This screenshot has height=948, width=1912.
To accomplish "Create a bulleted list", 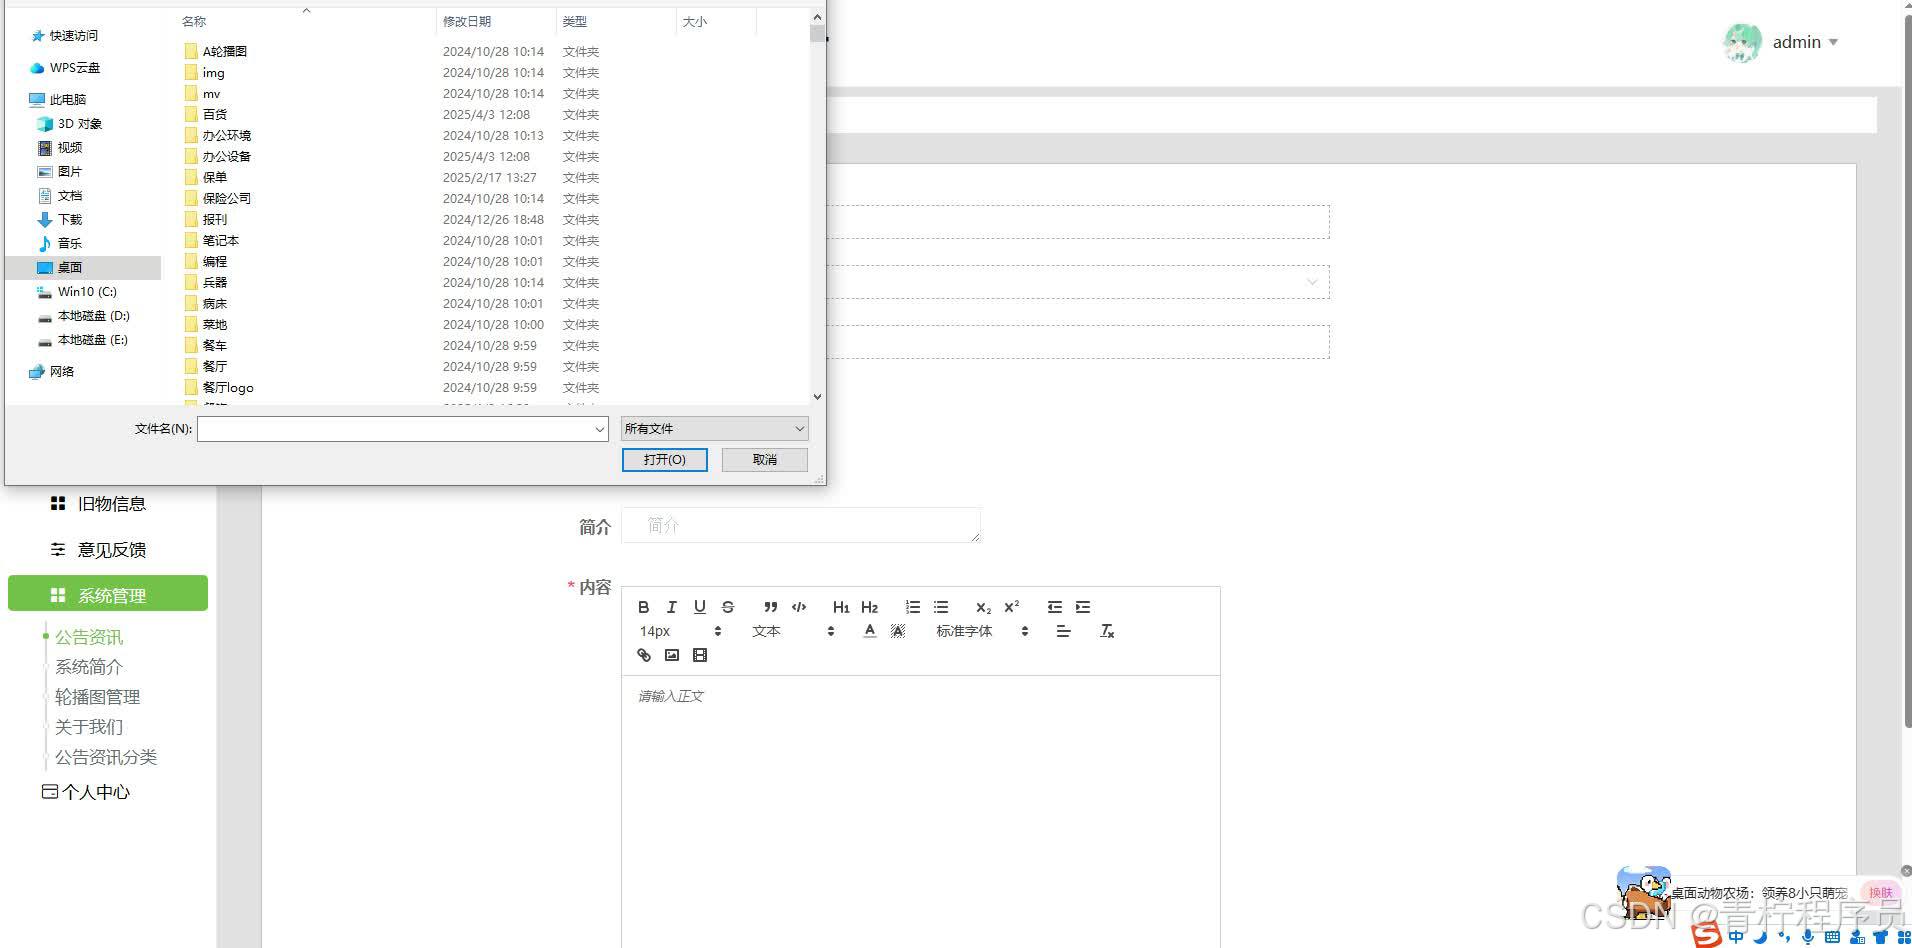I will pyautogui.click(x=941, y=607).
